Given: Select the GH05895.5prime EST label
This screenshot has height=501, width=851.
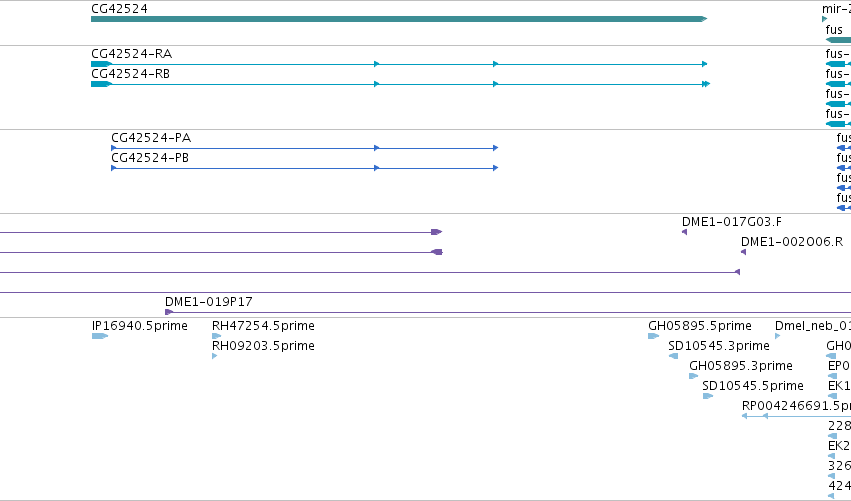Looking at the screenshot, I should [700, 326].
